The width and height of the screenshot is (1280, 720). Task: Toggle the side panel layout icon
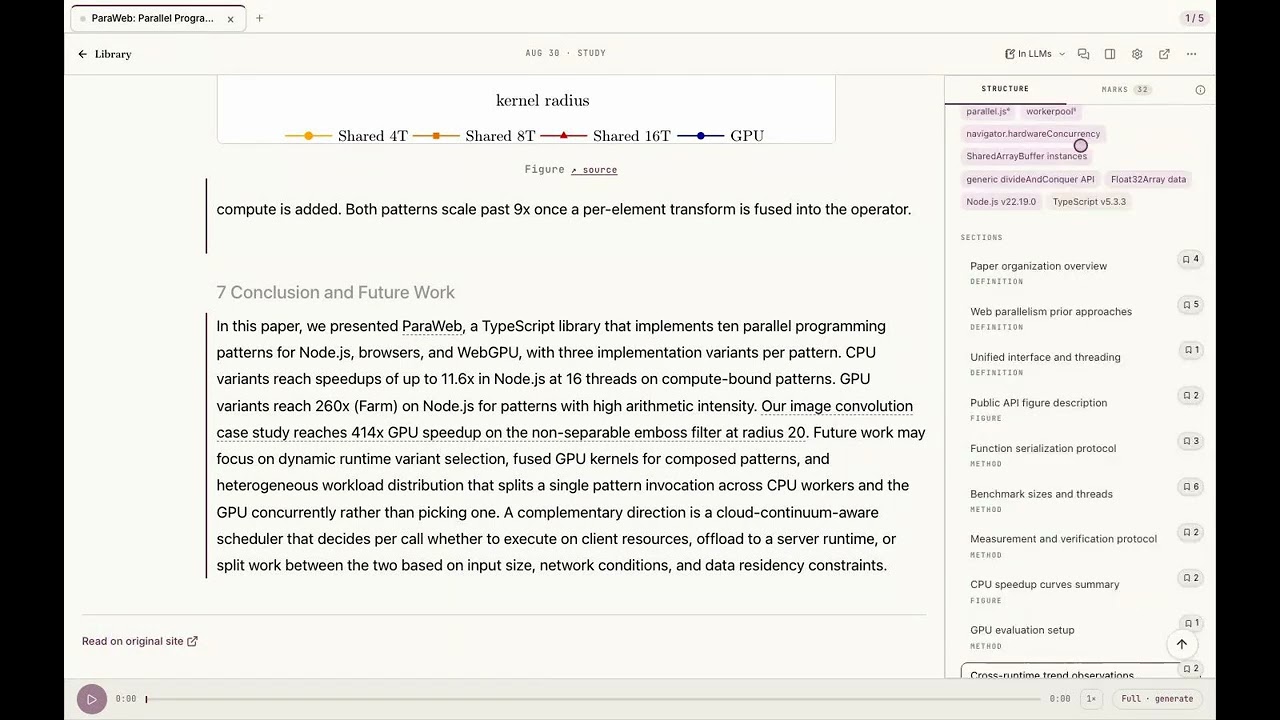(x=1110, y=54)
